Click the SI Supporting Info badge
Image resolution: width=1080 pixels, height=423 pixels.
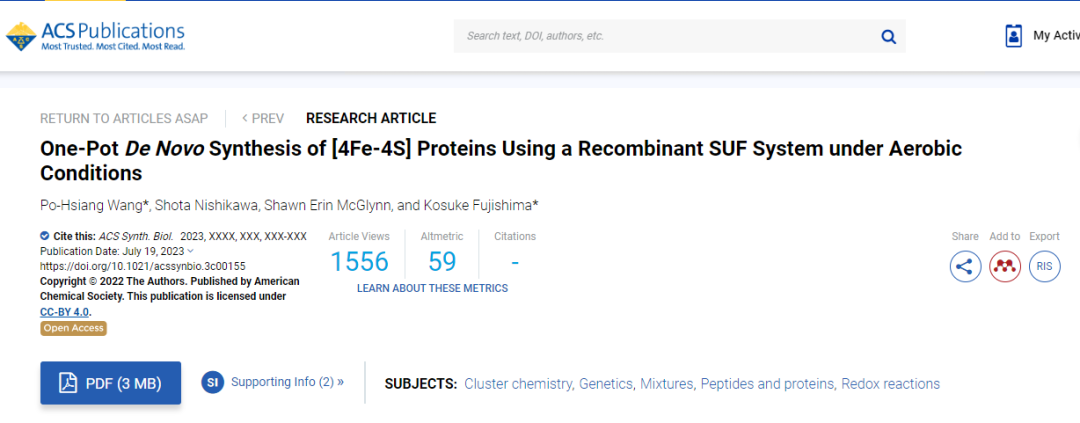(x=213, y=382)
